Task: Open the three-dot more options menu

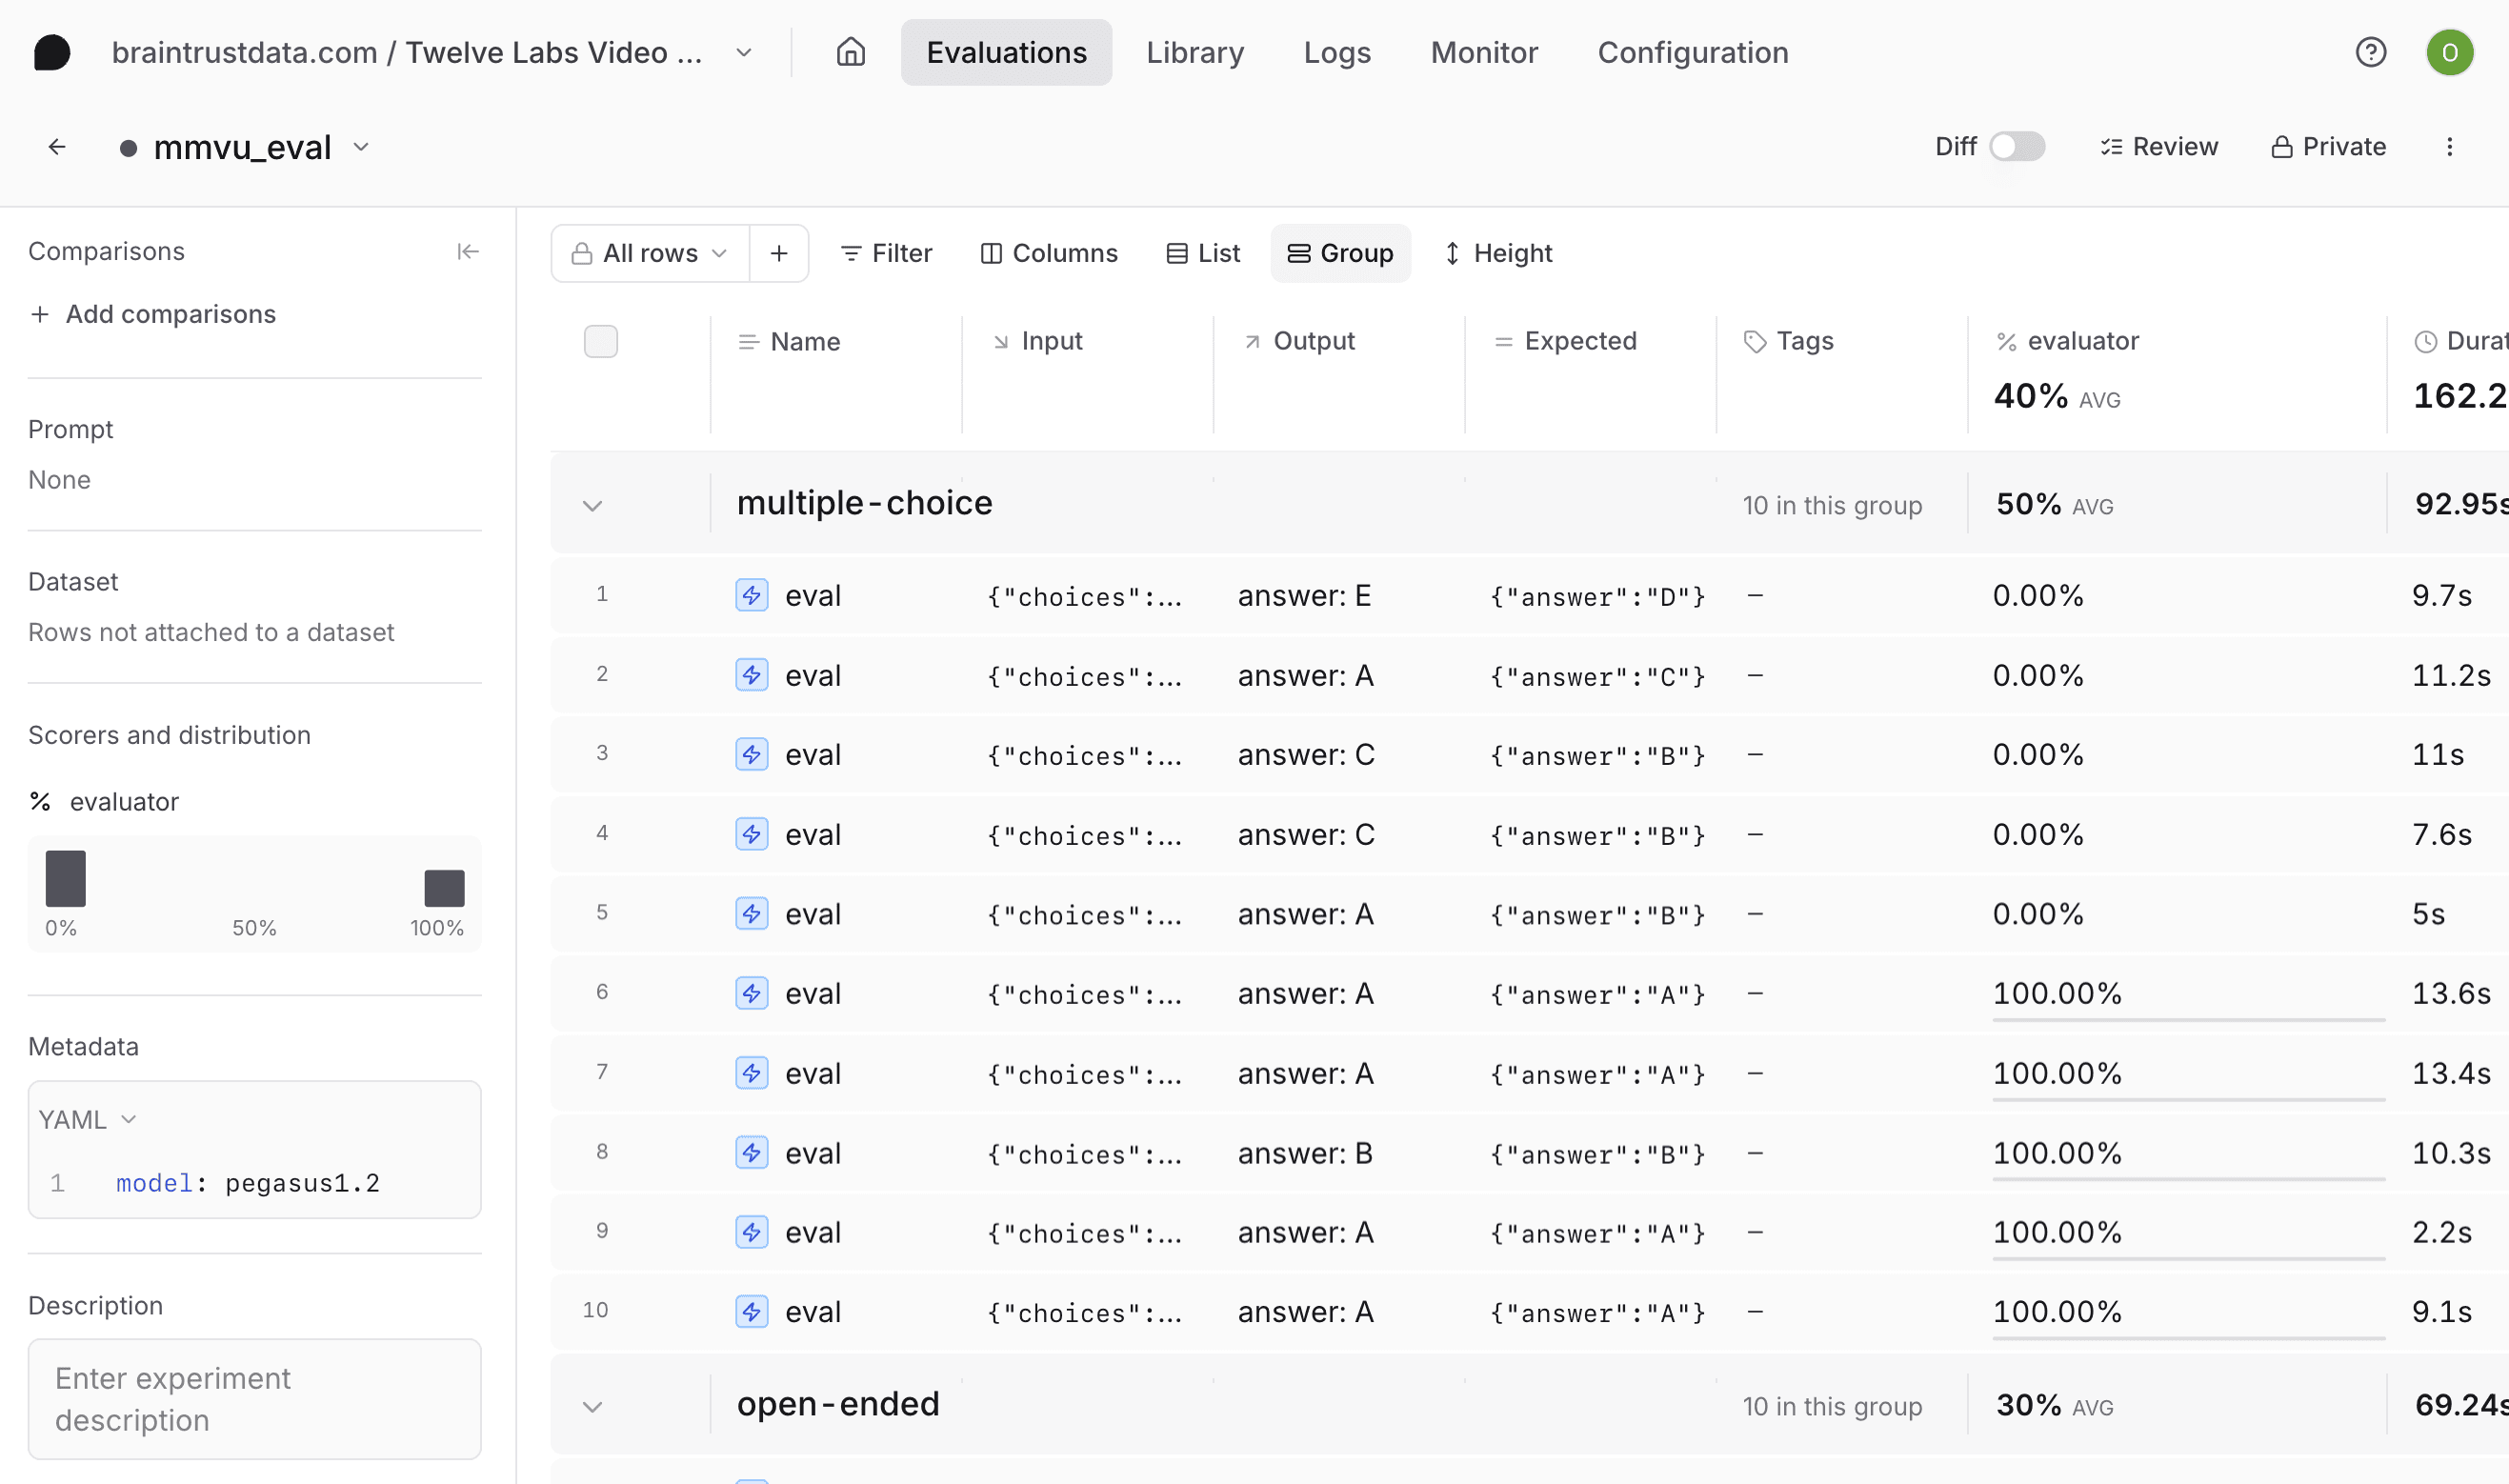Action: 2449,147
